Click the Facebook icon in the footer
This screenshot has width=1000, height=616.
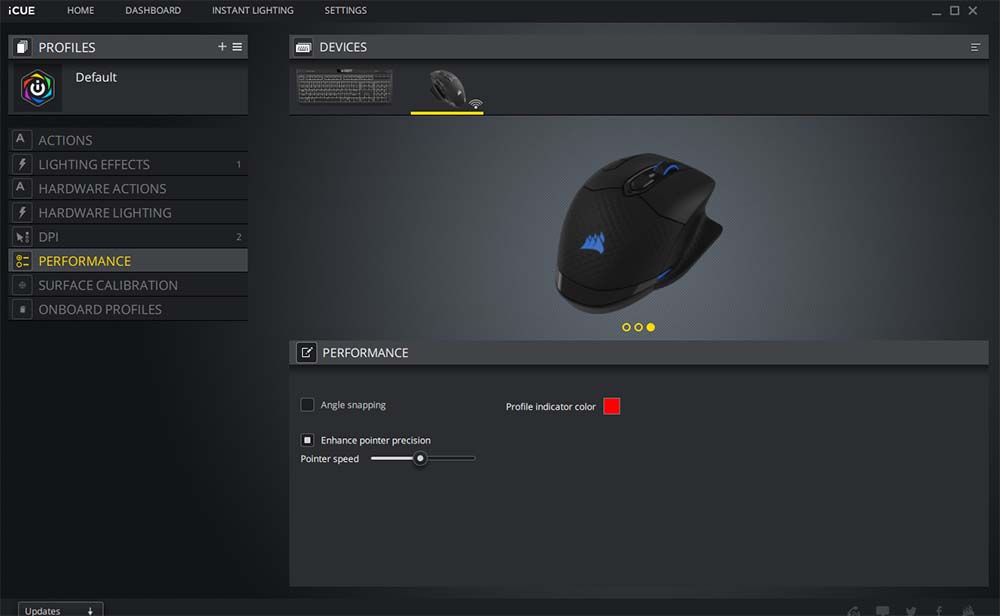coord(939,610)
